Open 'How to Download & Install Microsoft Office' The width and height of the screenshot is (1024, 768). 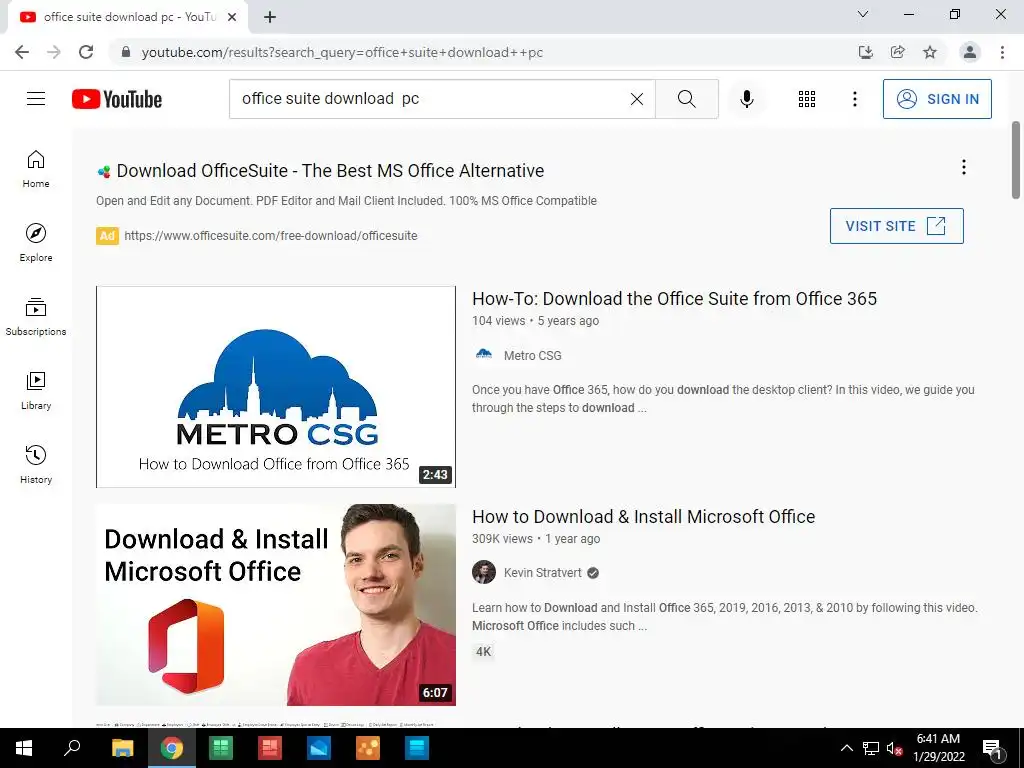click(x=643, y=517)
